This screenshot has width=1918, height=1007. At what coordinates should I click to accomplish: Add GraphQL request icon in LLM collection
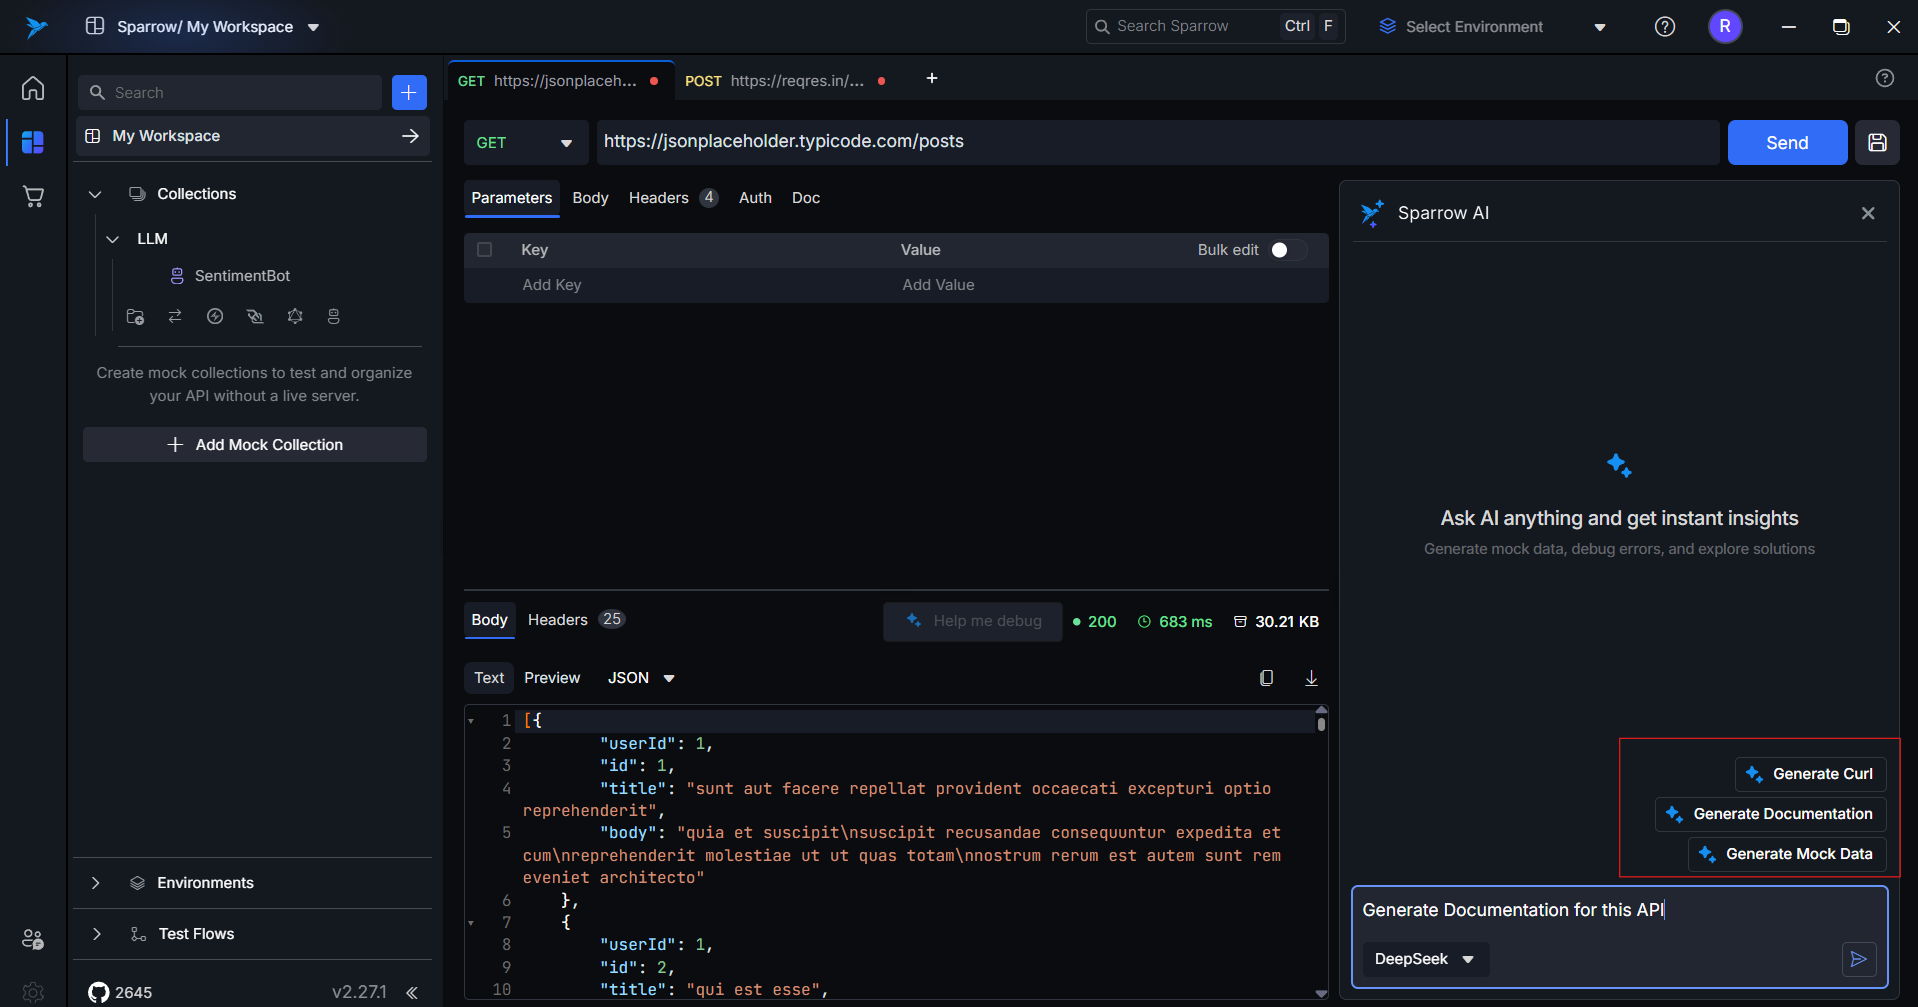coord(295,316)
